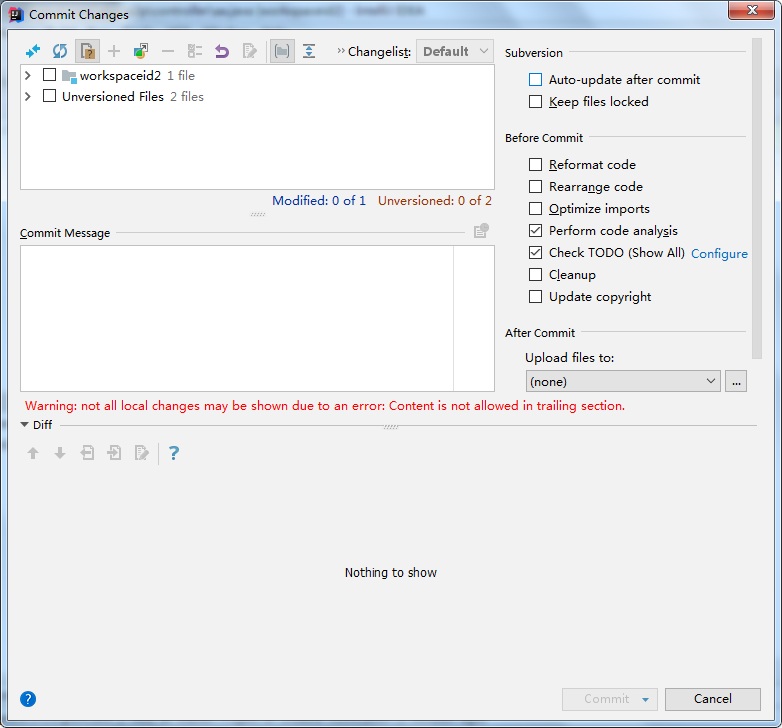The height and width of the screenshot is (728, 782).
Task: Enable Optimize imports checkbox
Action: click(535, 208)
